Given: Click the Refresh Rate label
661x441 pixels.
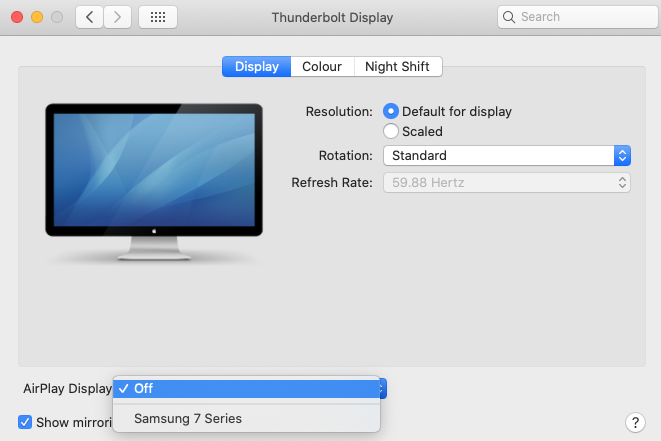Looking at the screenshot, I should (332, 183).
